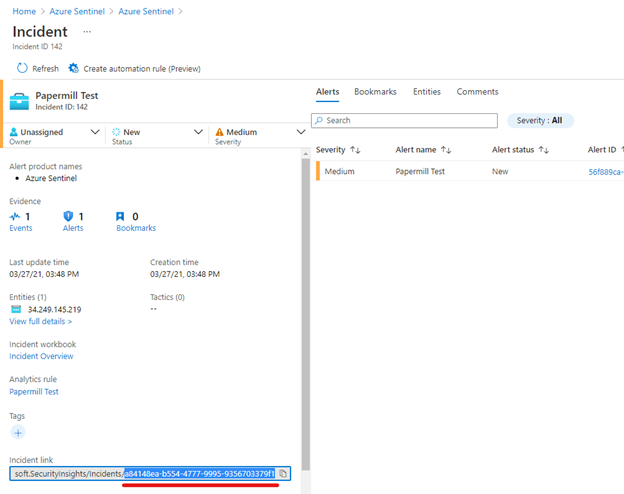The image size is (624, 494).
Task: Click the Incident ID 142 subtitle
Action: coord(37,46)
